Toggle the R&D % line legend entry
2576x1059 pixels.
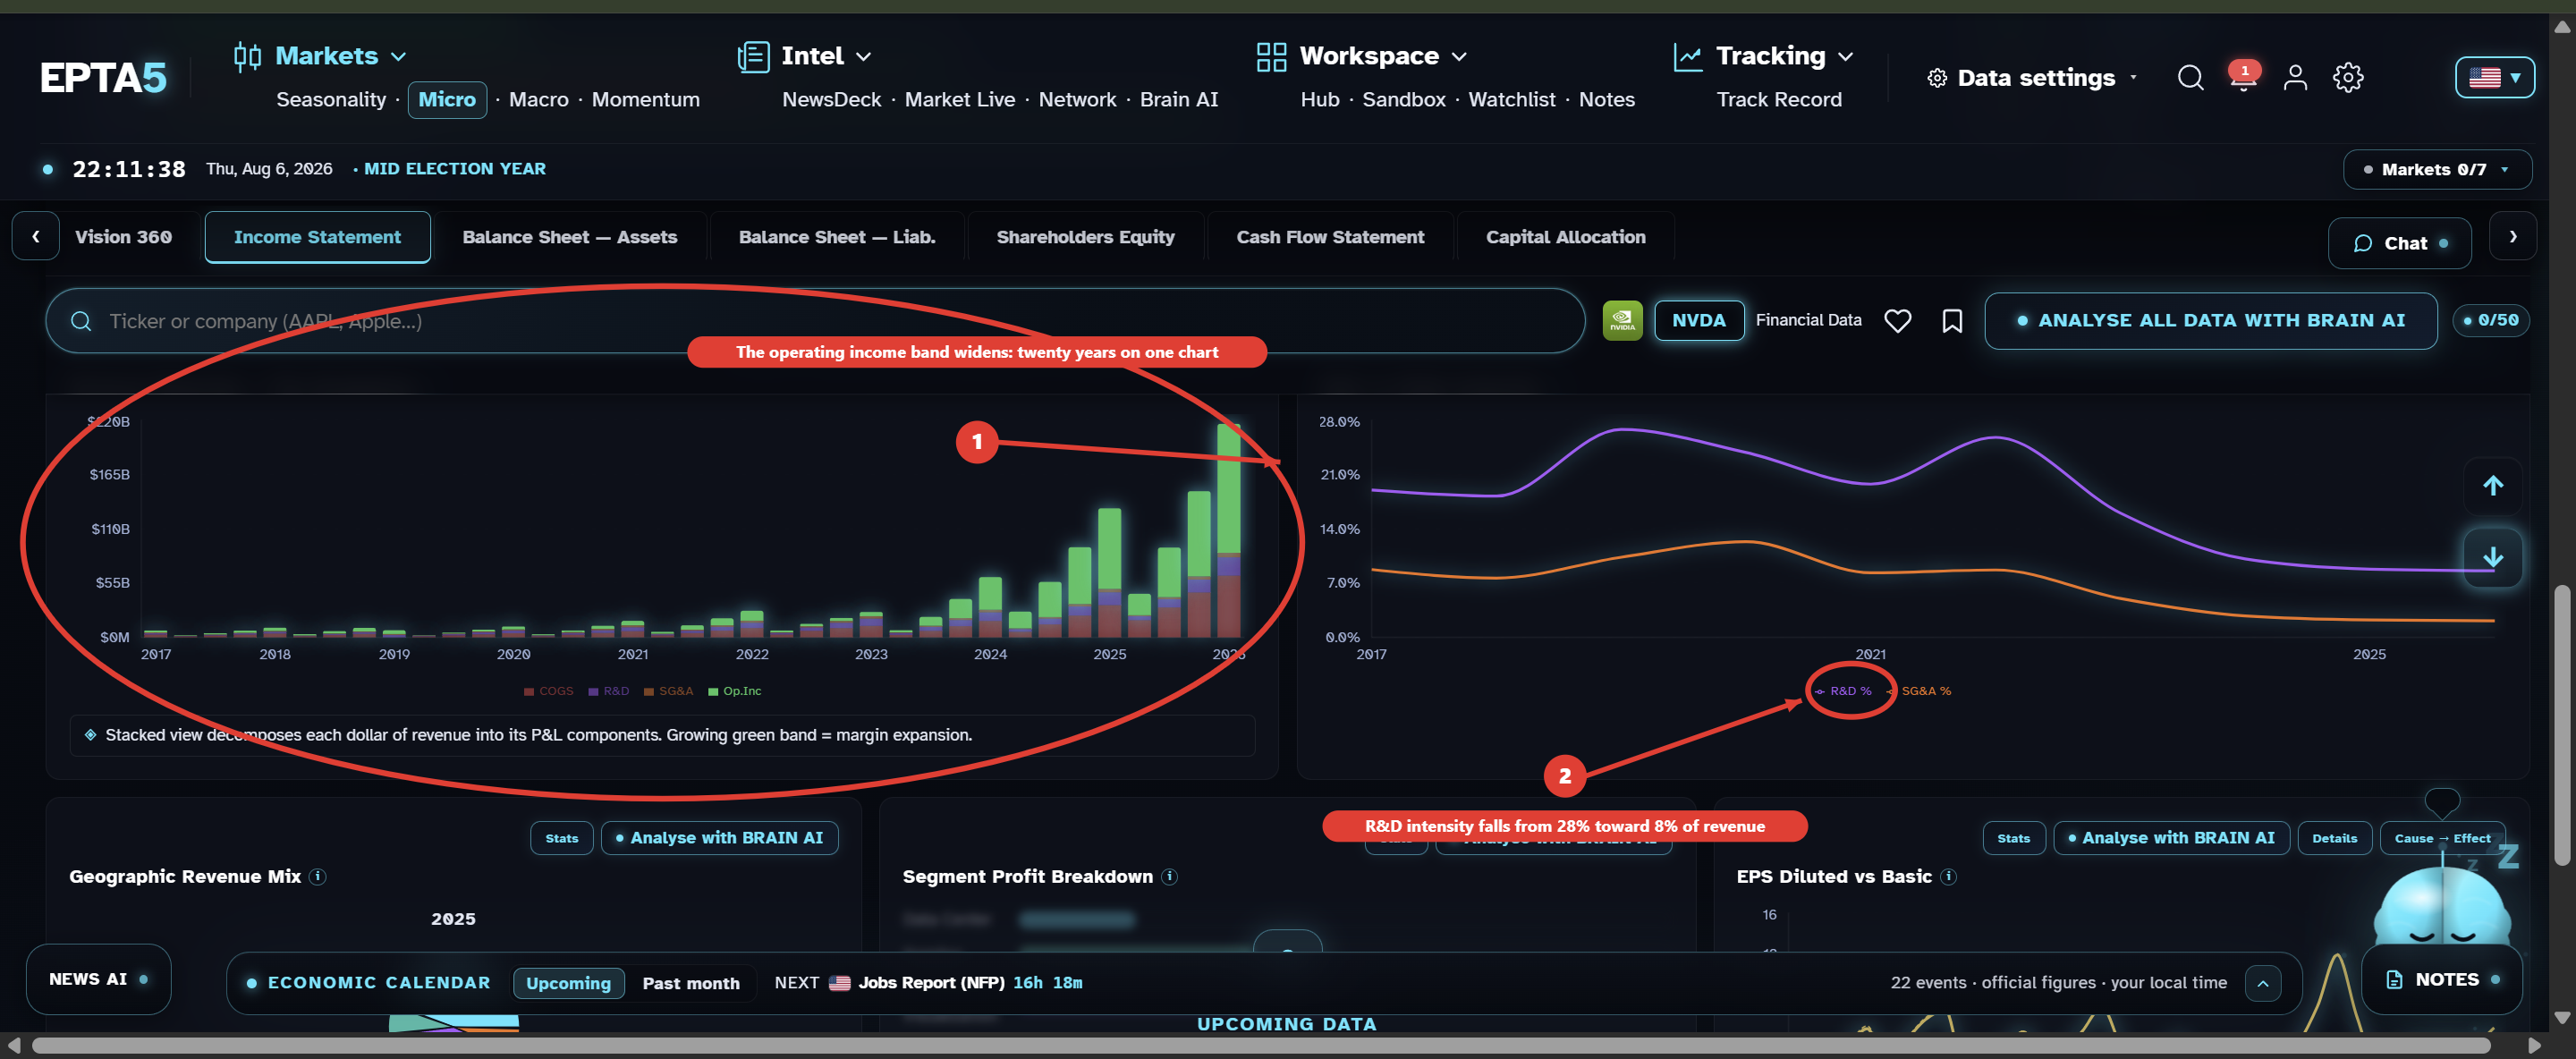click(1843, 691)
